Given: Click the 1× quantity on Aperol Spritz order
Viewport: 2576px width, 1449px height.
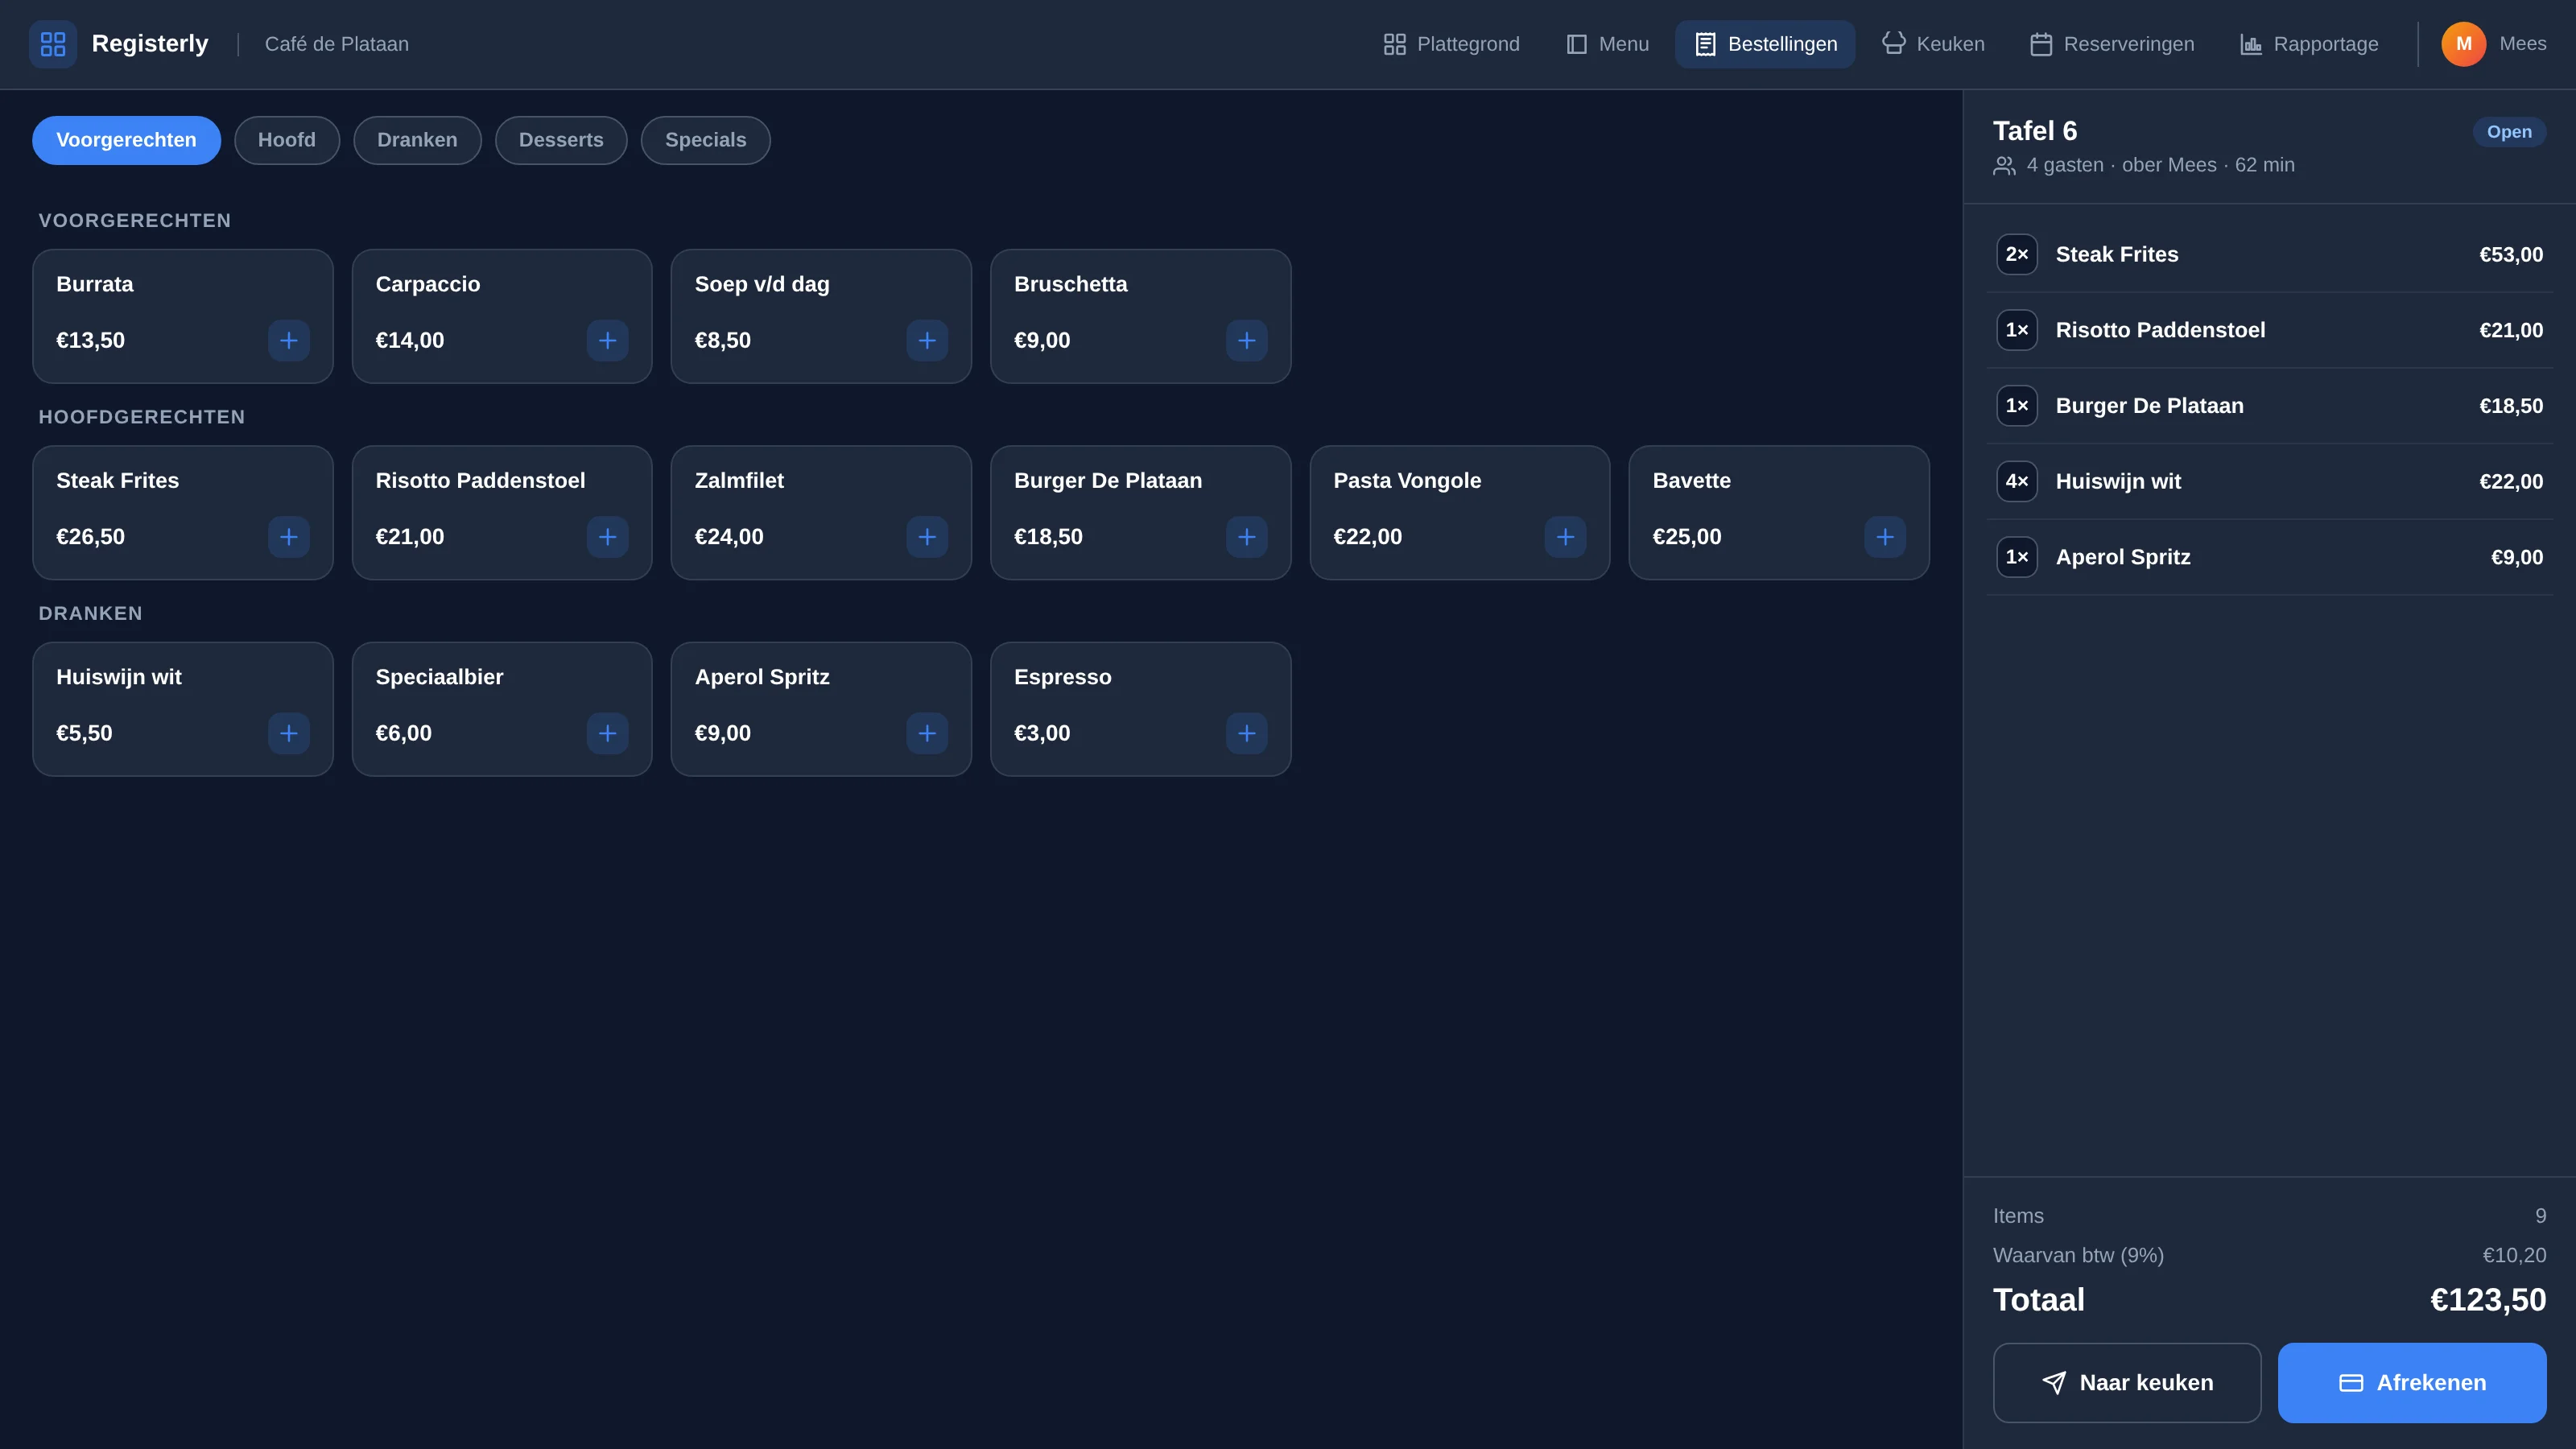Looking at the screenshot, I should (2016, 557).
